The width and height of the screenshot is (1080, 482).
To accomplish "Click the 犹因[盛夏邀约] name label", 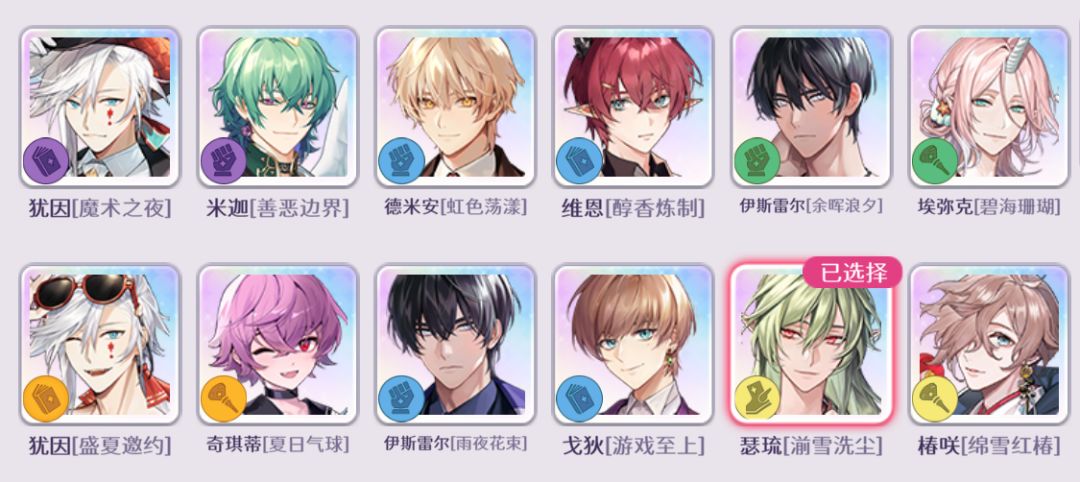I will (x=100, y=446).
